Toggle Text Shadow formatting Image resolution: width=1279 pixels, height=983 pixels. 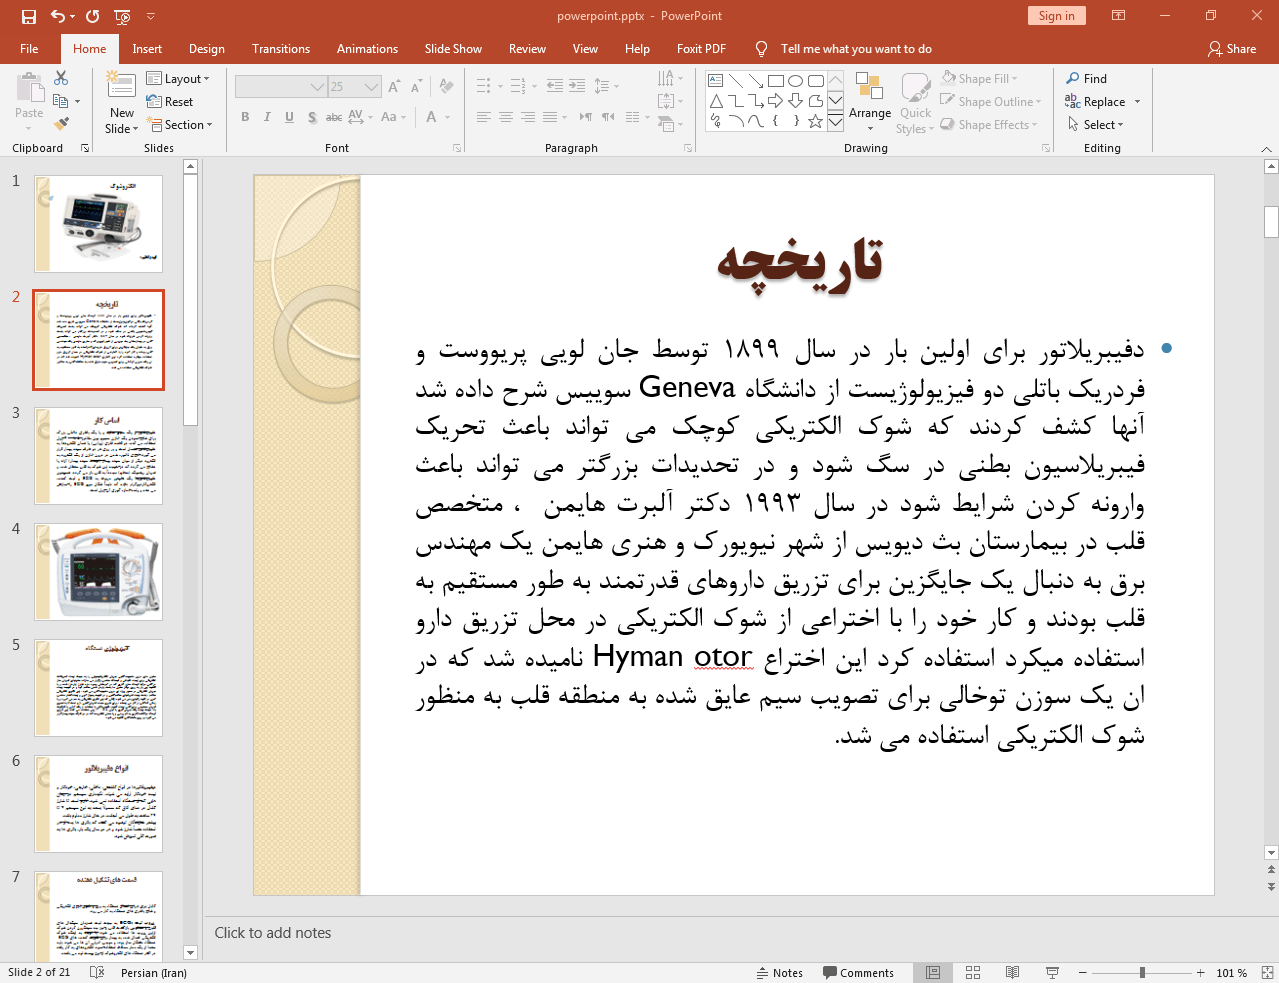click(x=312, y=117)
